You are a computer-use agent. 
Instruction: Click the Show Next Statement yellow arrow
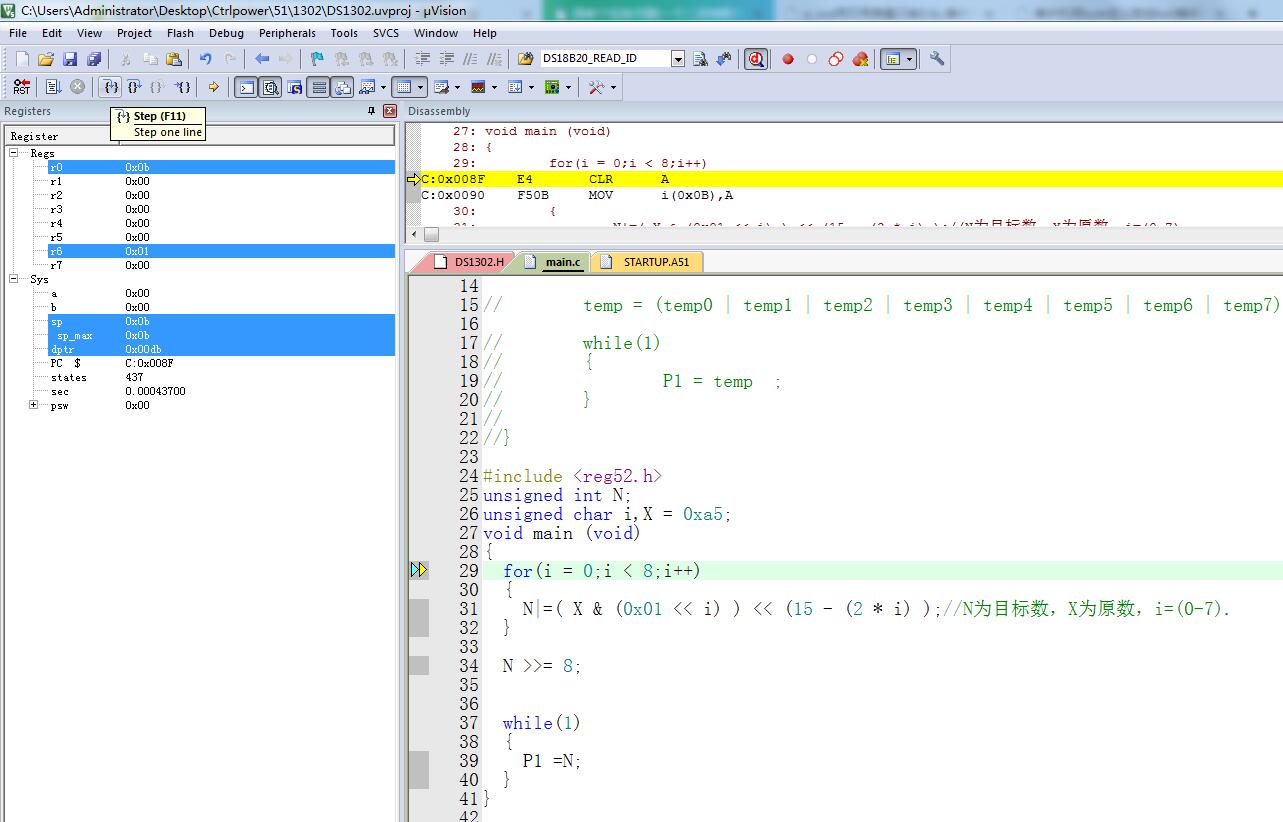pos(213,87)
